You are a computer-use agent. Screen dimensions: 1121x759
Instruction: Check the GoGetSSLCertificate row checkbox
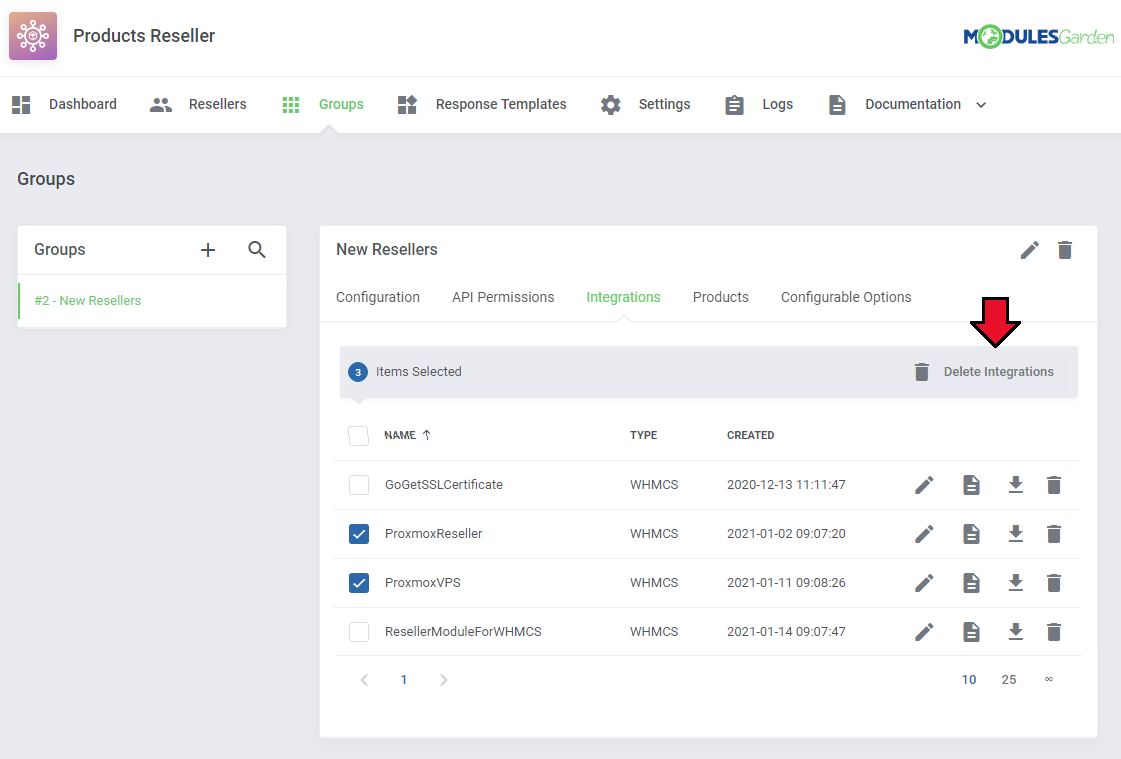click(359, 485)
